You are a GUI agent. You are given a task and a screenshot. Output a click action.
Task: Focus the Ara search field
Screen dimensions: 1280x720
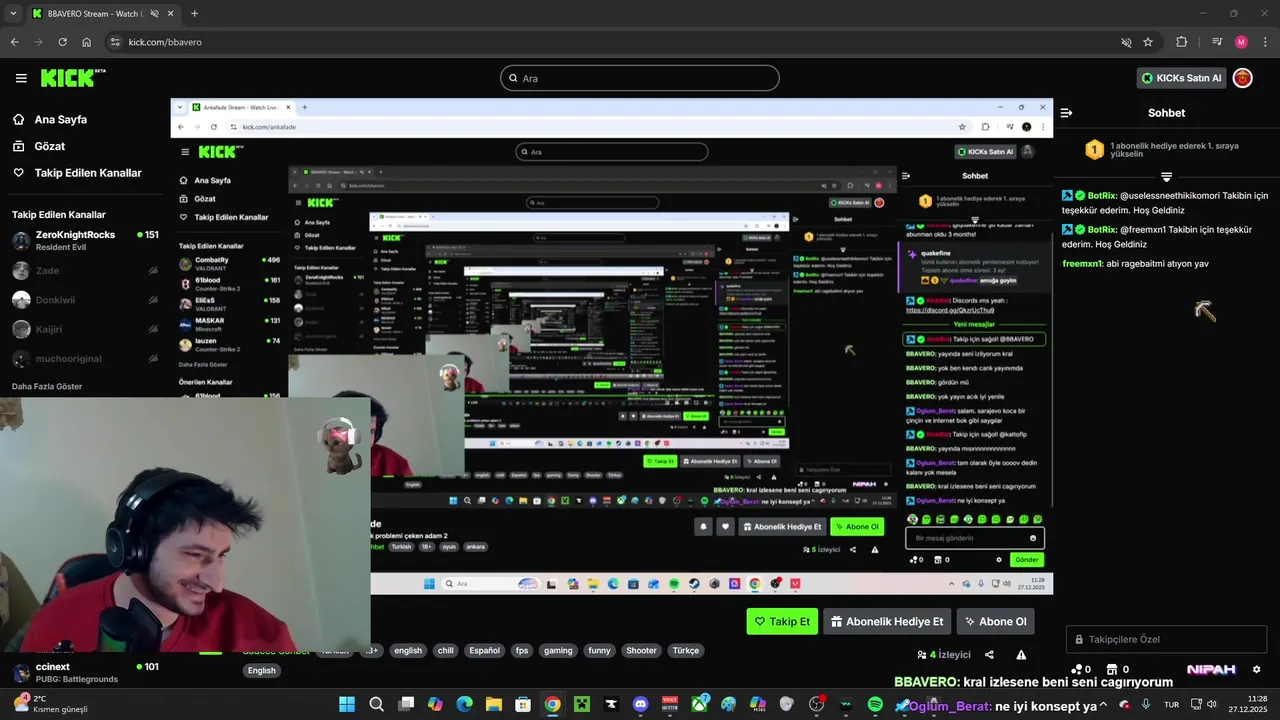coord(640,78)
